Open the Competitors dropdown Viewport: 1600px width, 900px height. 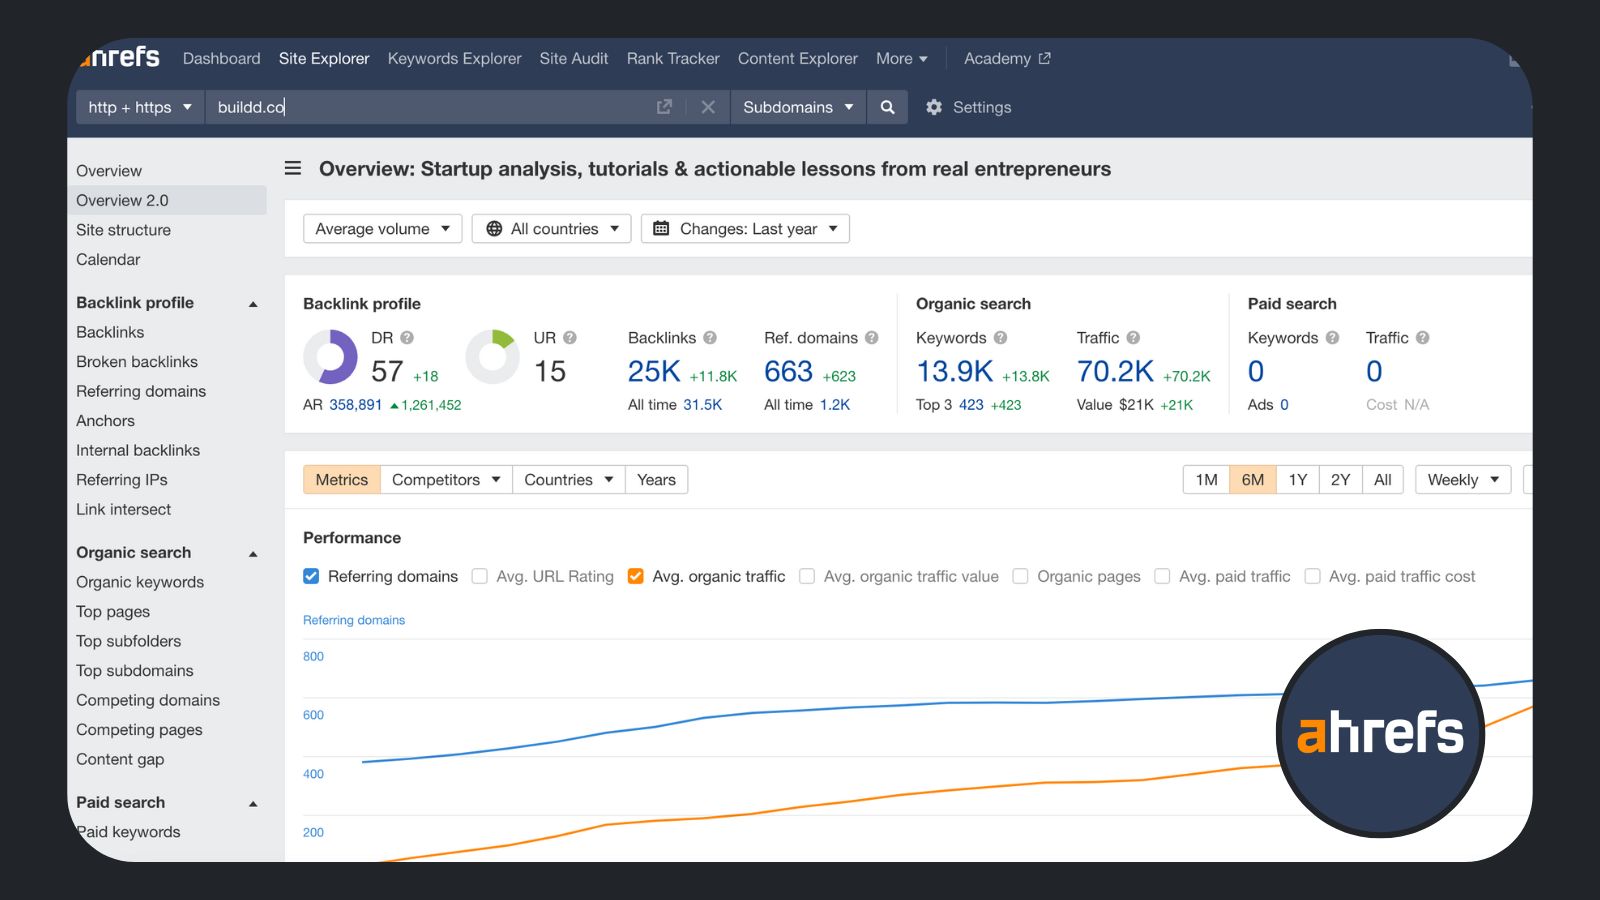point(446,480)
